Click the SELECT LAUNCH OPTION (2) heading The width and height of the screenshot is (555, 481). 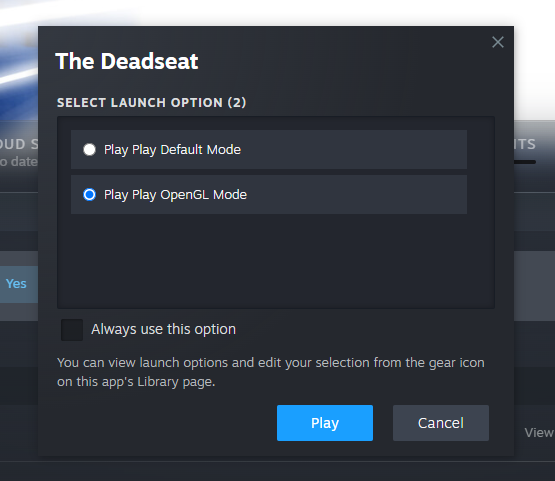tap(151, 102)
